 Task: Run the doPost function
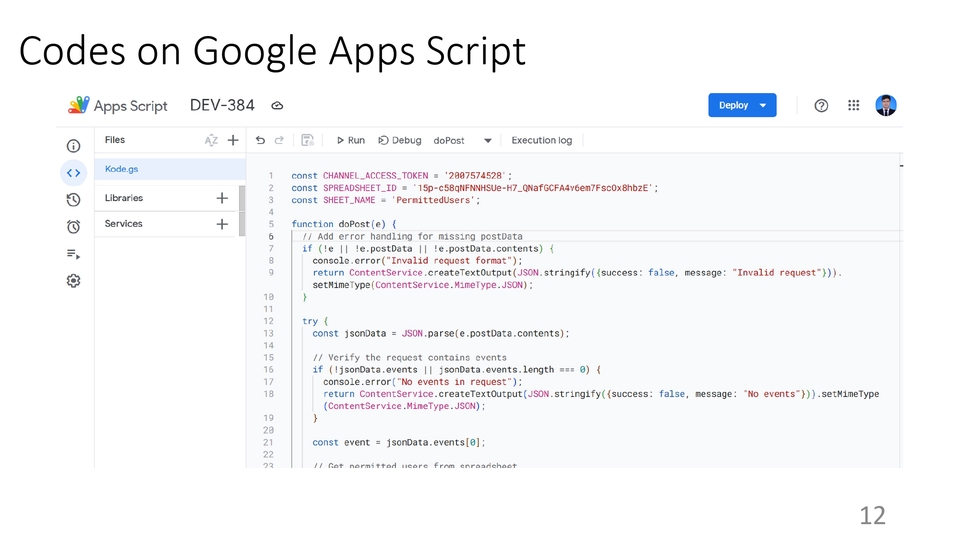[x=350, y=141]
